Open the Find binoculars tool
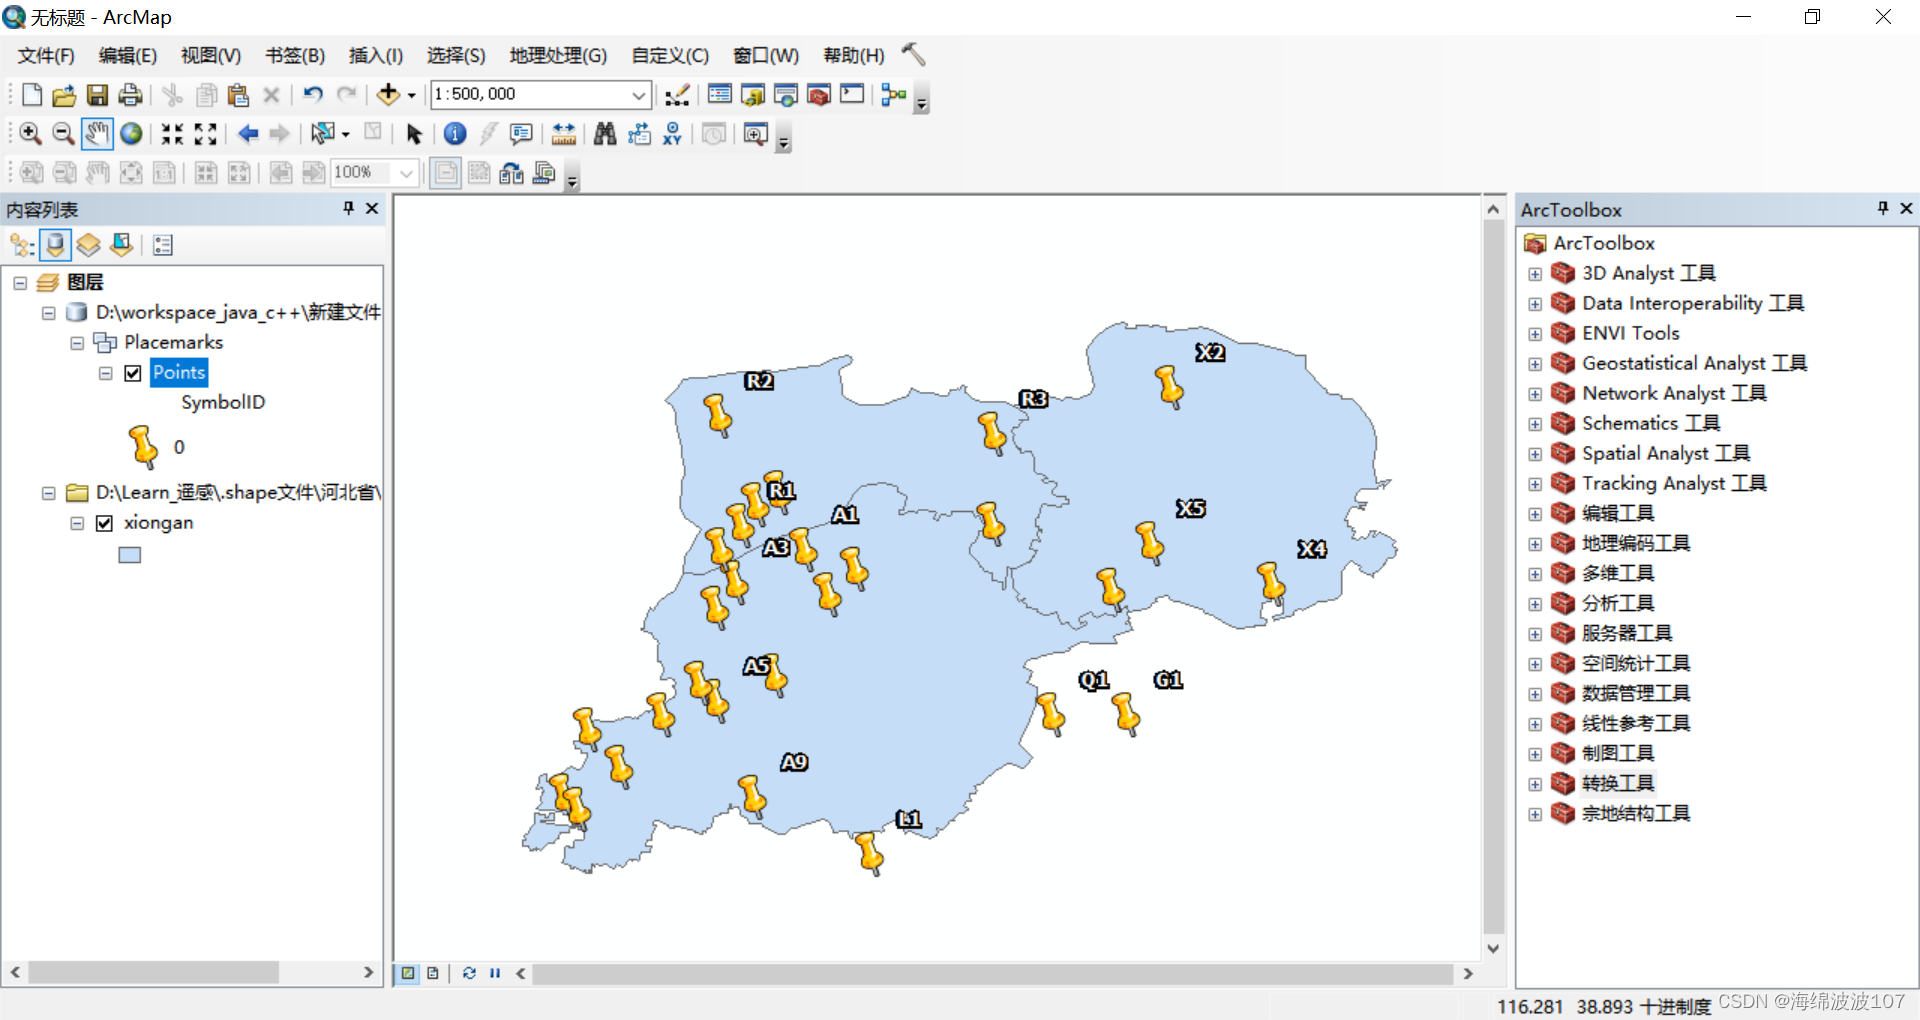 605,134
